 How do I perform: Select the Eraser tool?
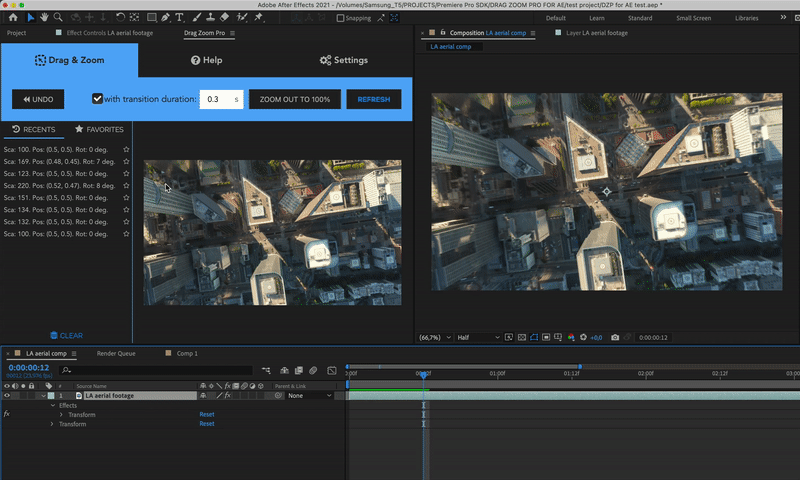pos(225,17)
